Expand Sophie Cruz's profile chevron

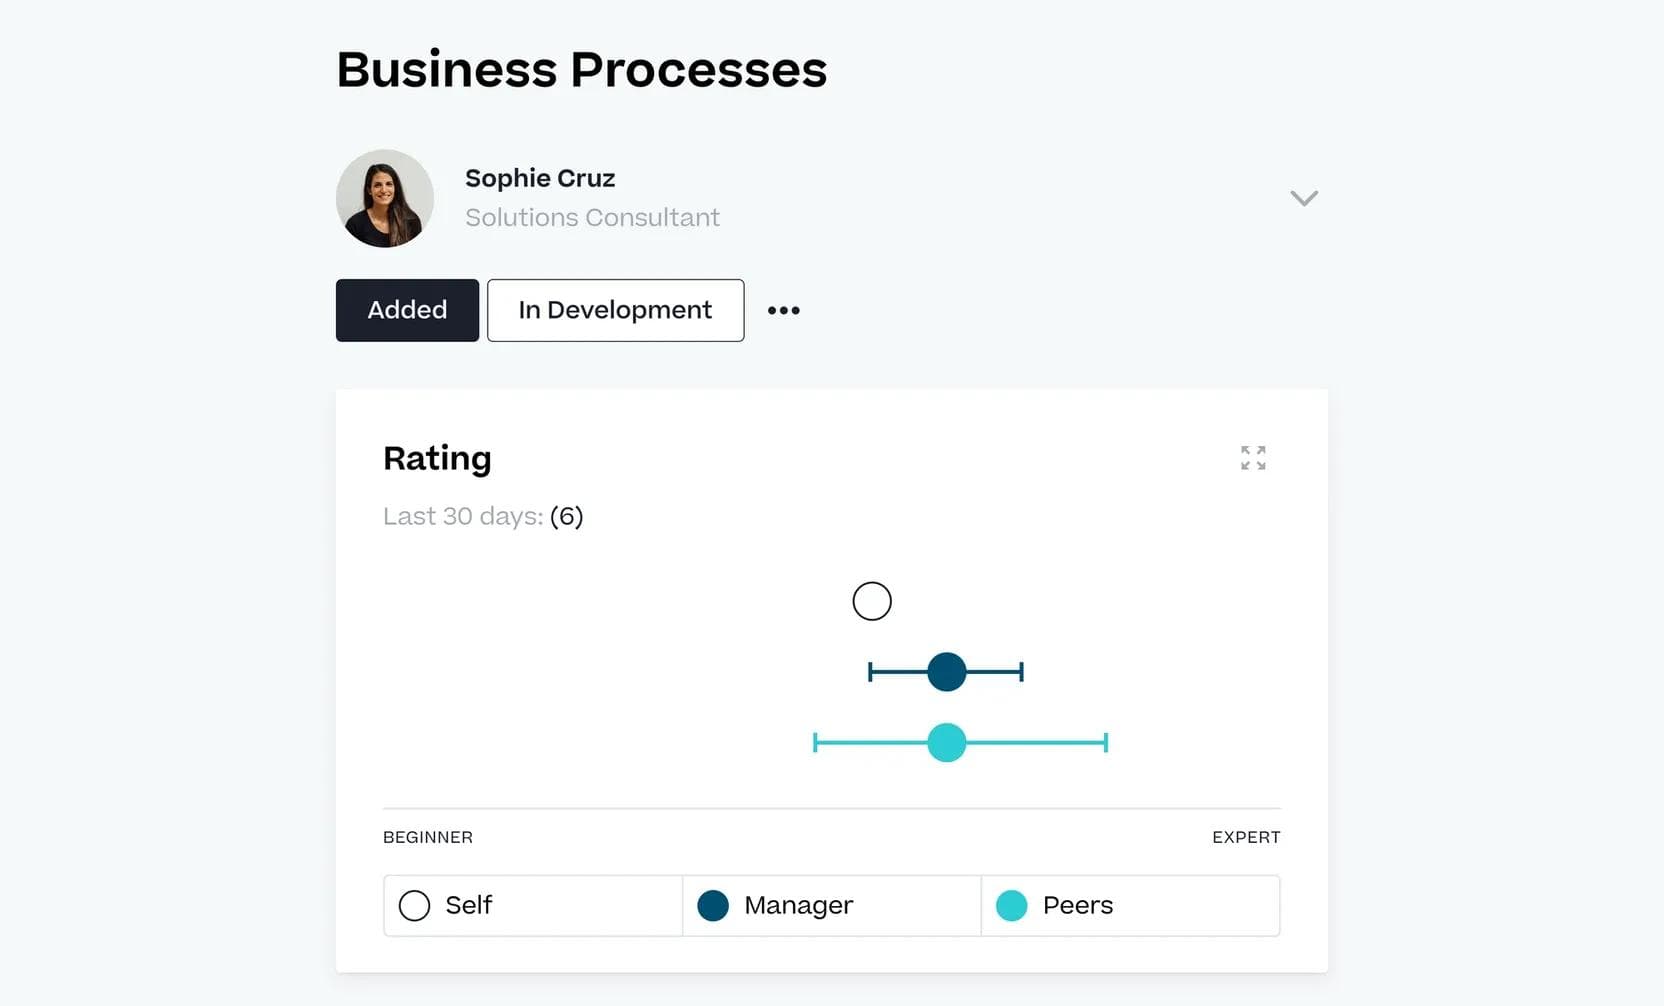(1303, 198)
